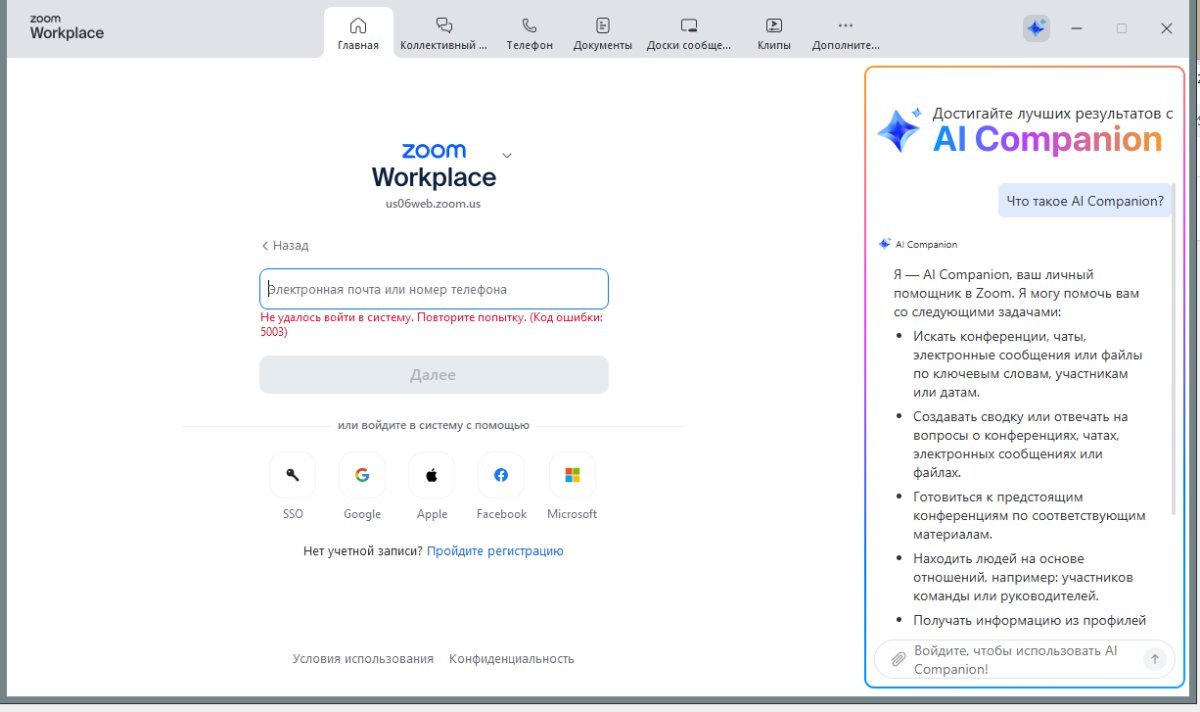Screen dimensions: 1200x712
Task: Open the Пройдите регистрацию sign-up link
Action: [495, 551]
